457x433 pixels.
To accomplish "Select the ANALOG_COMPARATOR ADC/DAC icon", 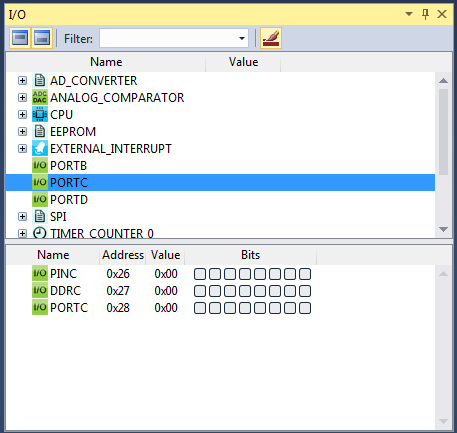I will point(40,97).
